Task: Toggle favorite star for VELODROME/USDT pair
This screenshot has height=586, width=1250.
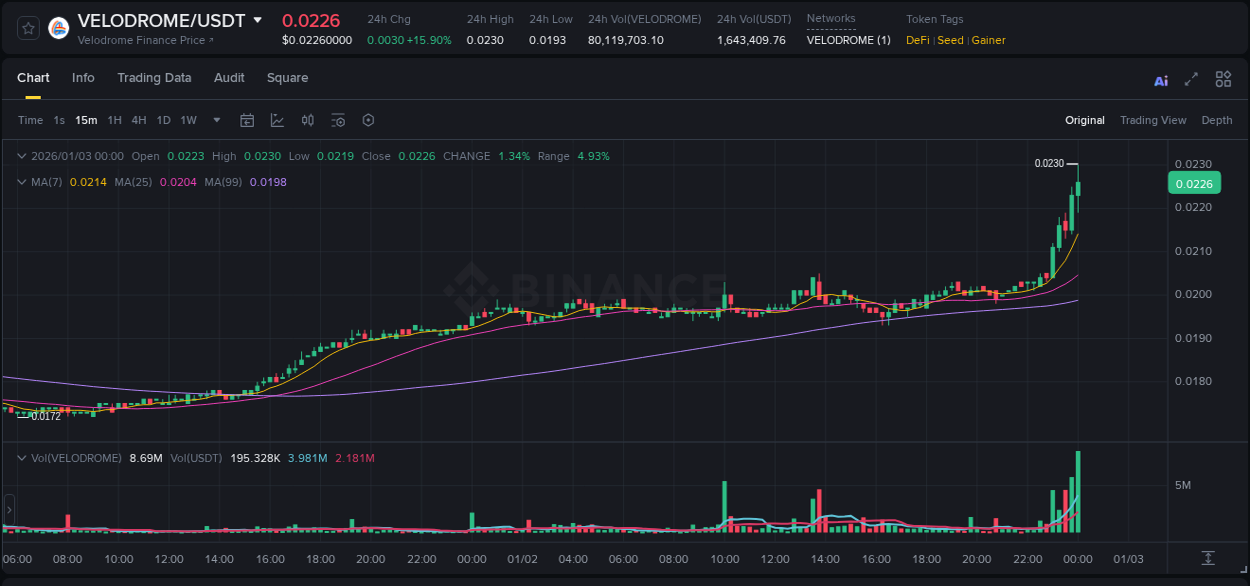Action: click(x=26, y=27)
